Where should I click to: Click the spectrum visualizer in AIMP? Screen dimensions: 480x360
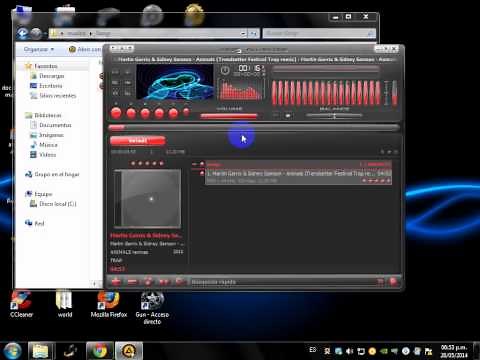point(241,89)
